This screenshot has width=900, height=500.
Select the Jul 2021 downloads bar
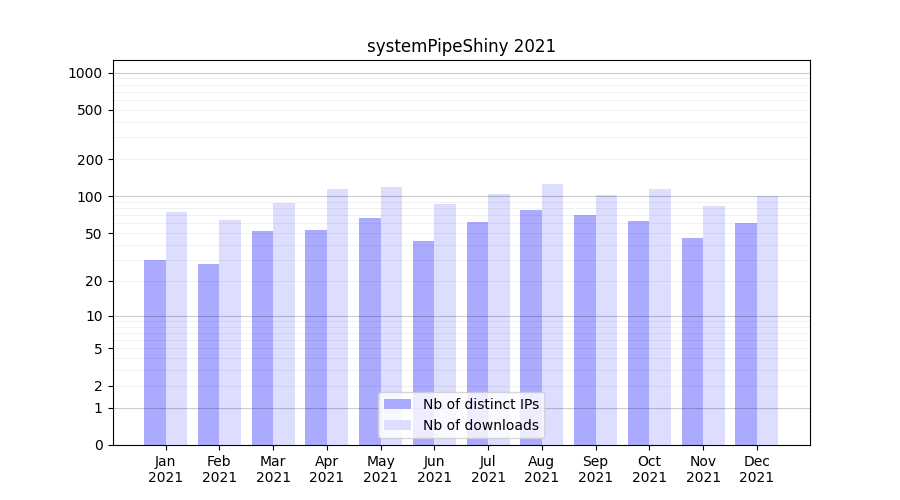click(x=499, y=320)
